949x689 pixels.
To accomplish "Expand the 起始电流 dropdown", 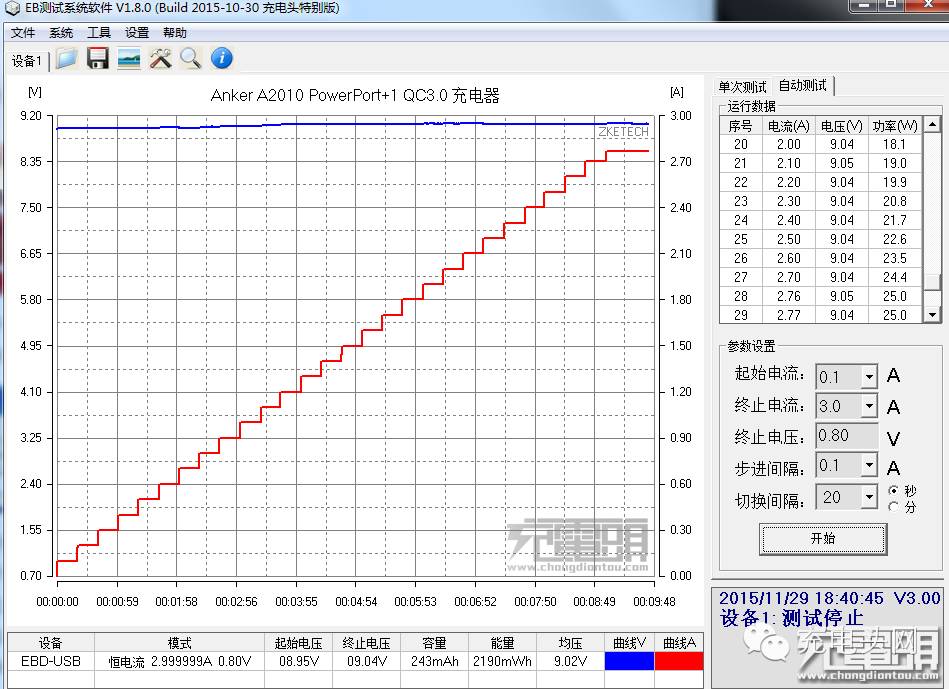I will 869,377.
